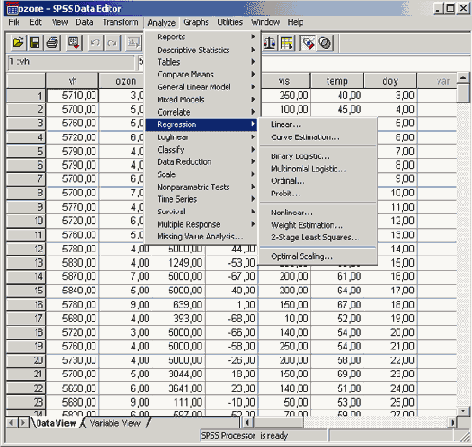The image size is (472, 447).
Task: Choose Weight Estimation... in the Regression submenu
Action: [318, 225]
